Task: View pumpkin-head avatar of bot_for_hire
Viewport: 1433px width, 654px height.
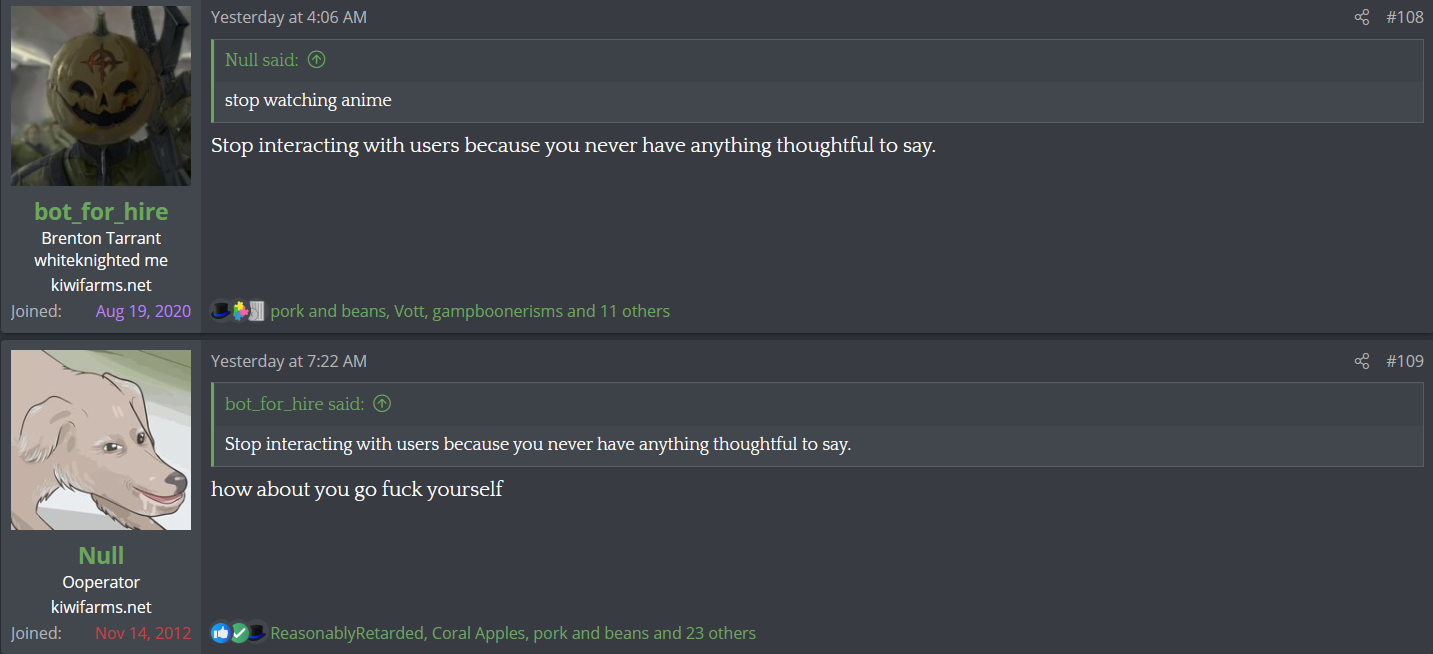Action: point(101,96)
